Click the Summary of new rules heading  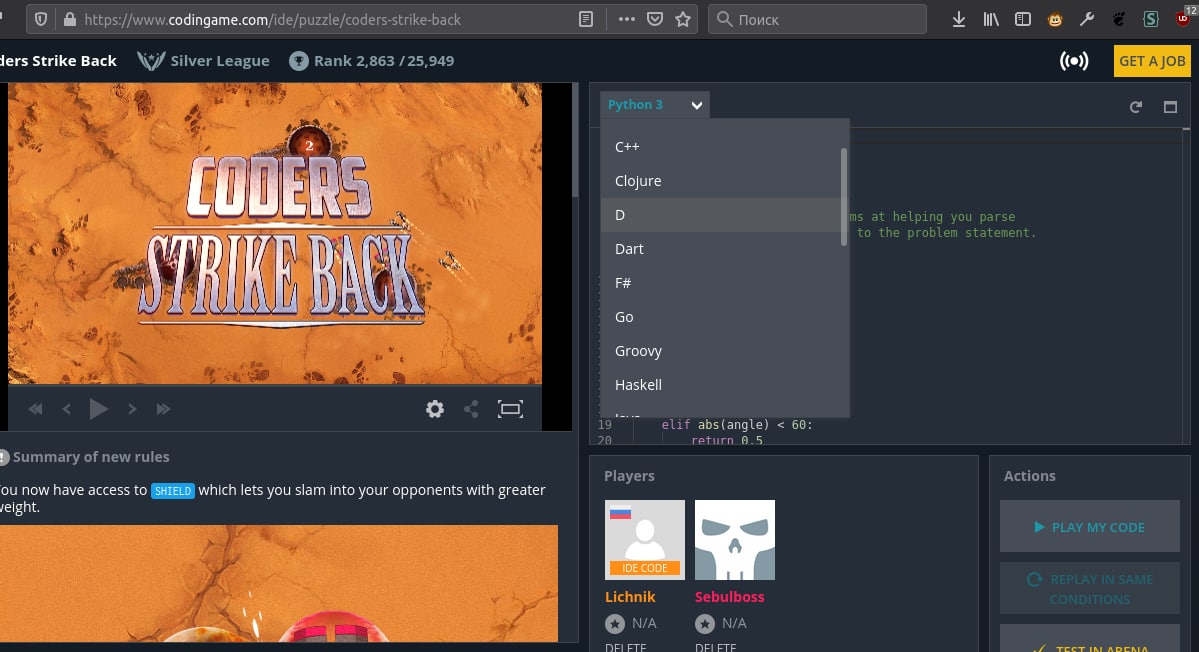pyautogui.click(x=91, y=457)
